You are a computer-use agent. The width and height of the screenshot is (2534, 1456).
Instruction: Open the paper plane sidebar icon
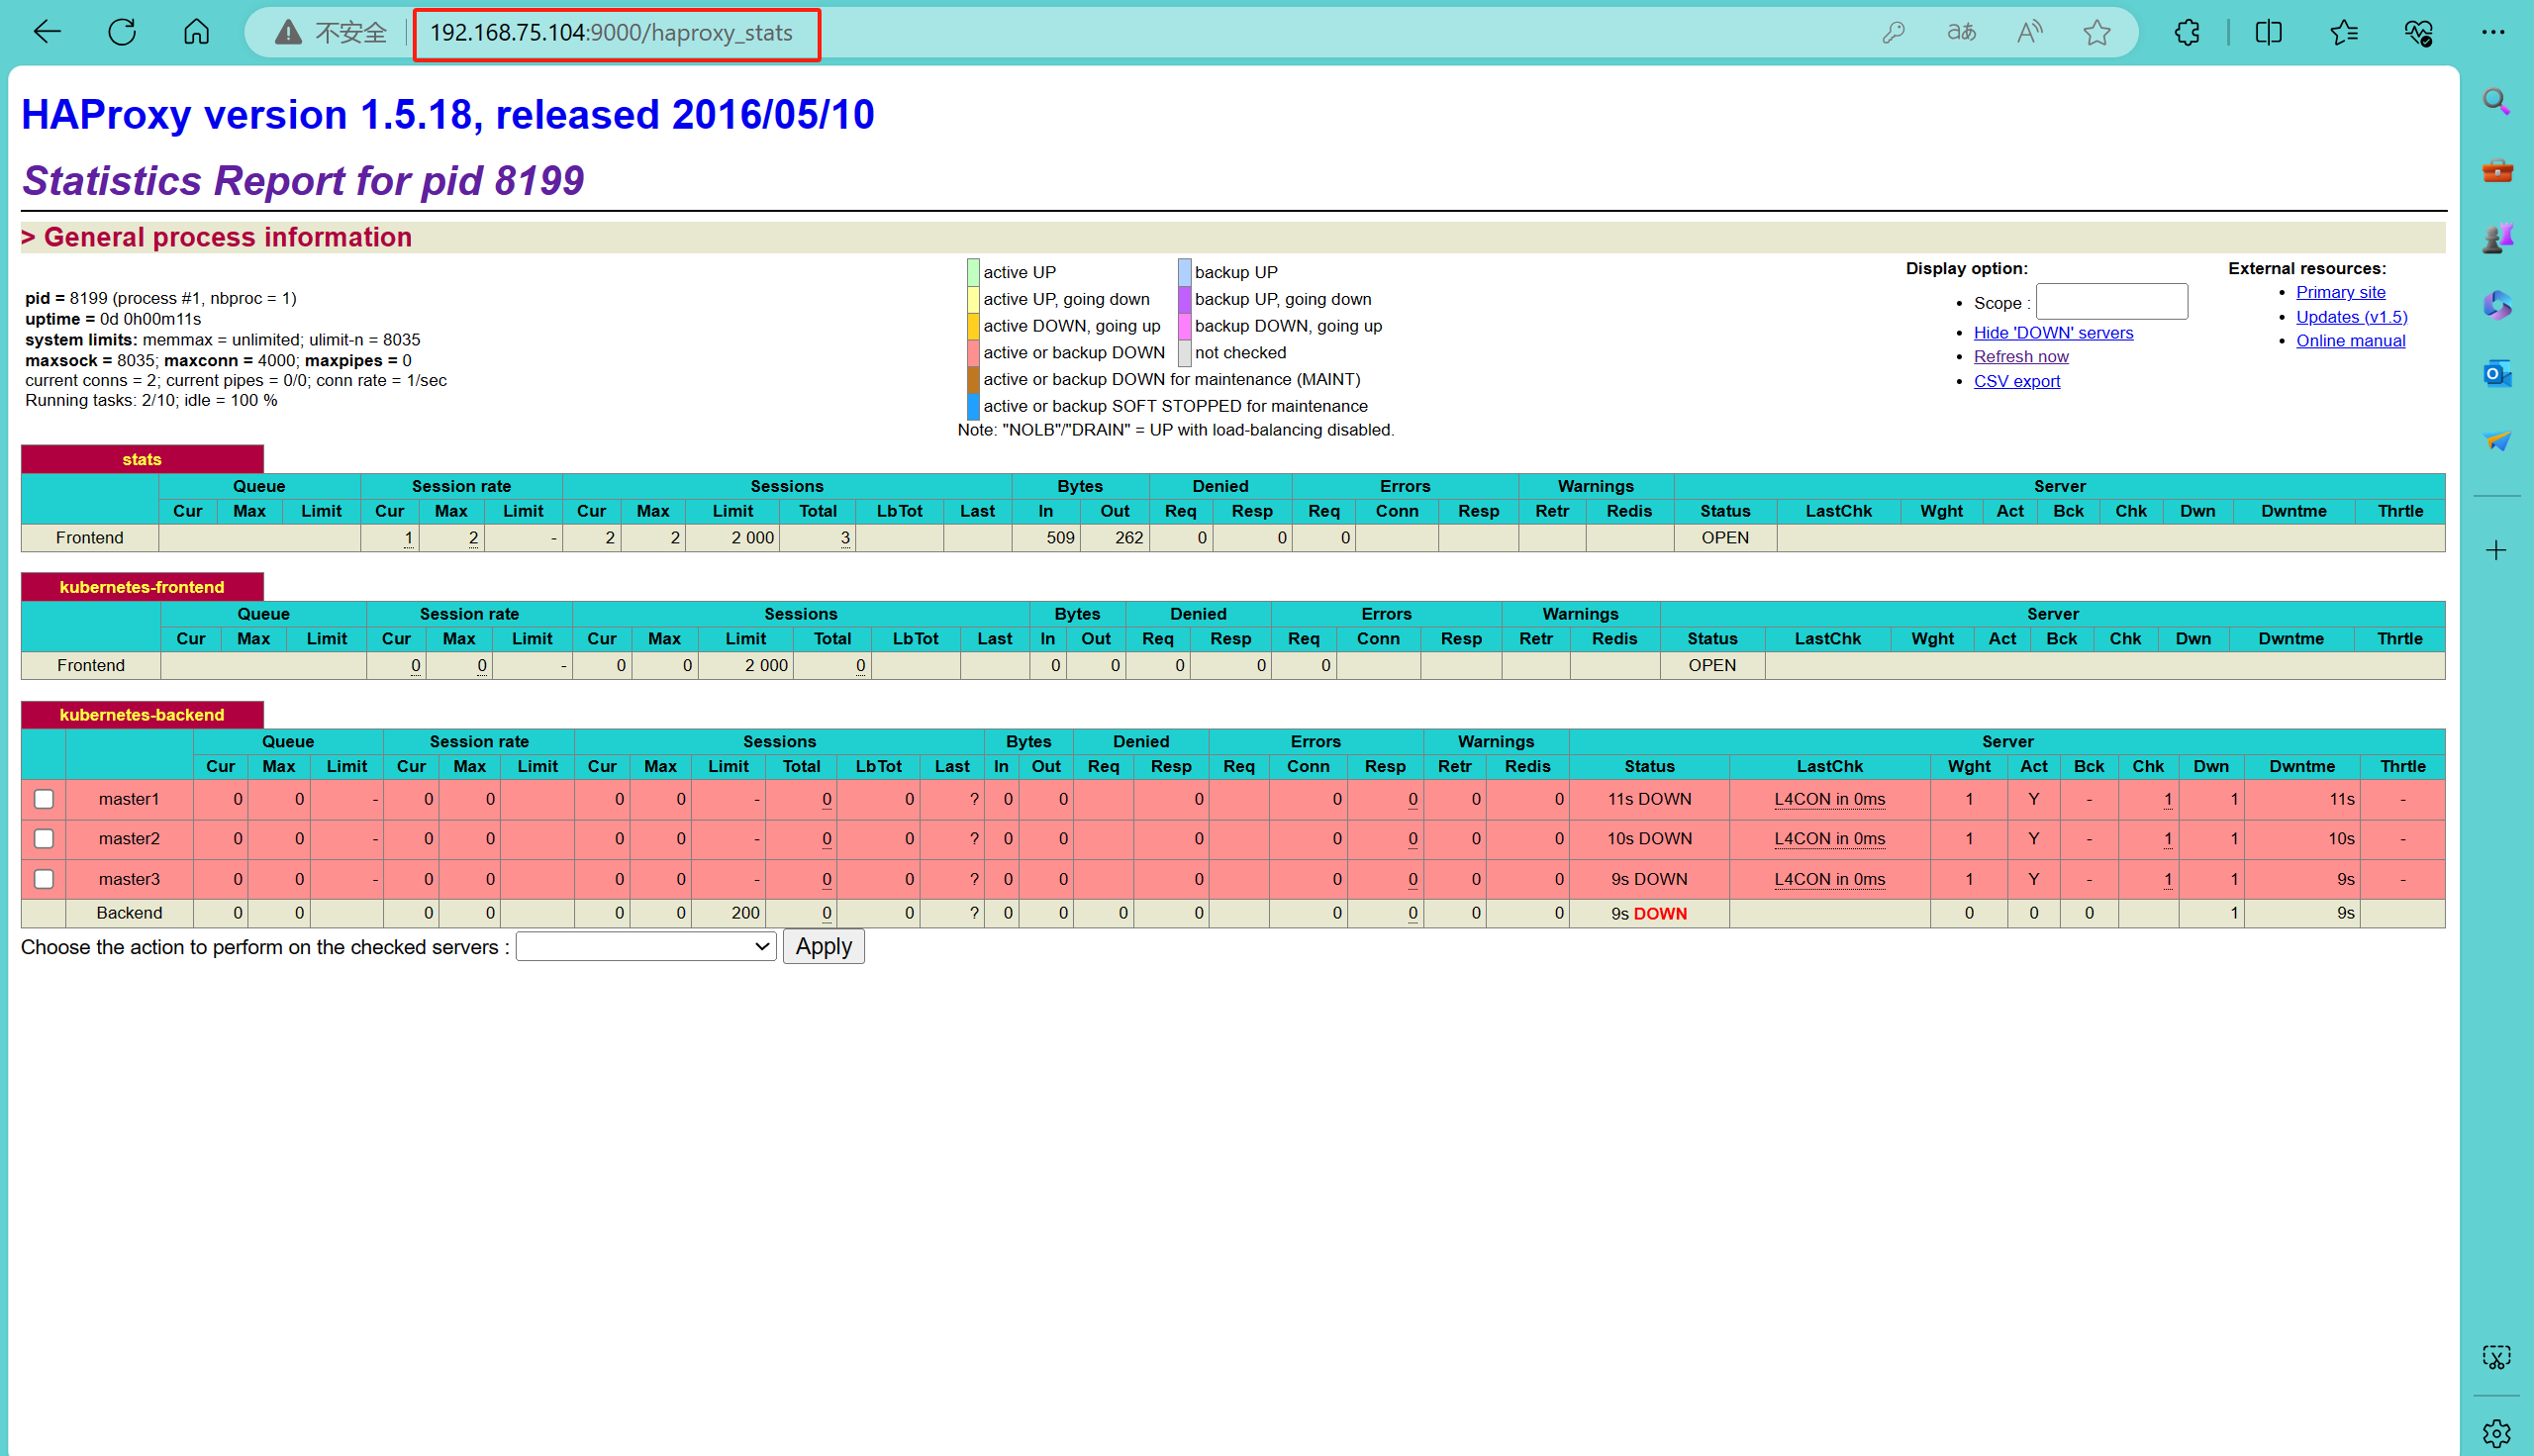click(x=2496, y=440)
